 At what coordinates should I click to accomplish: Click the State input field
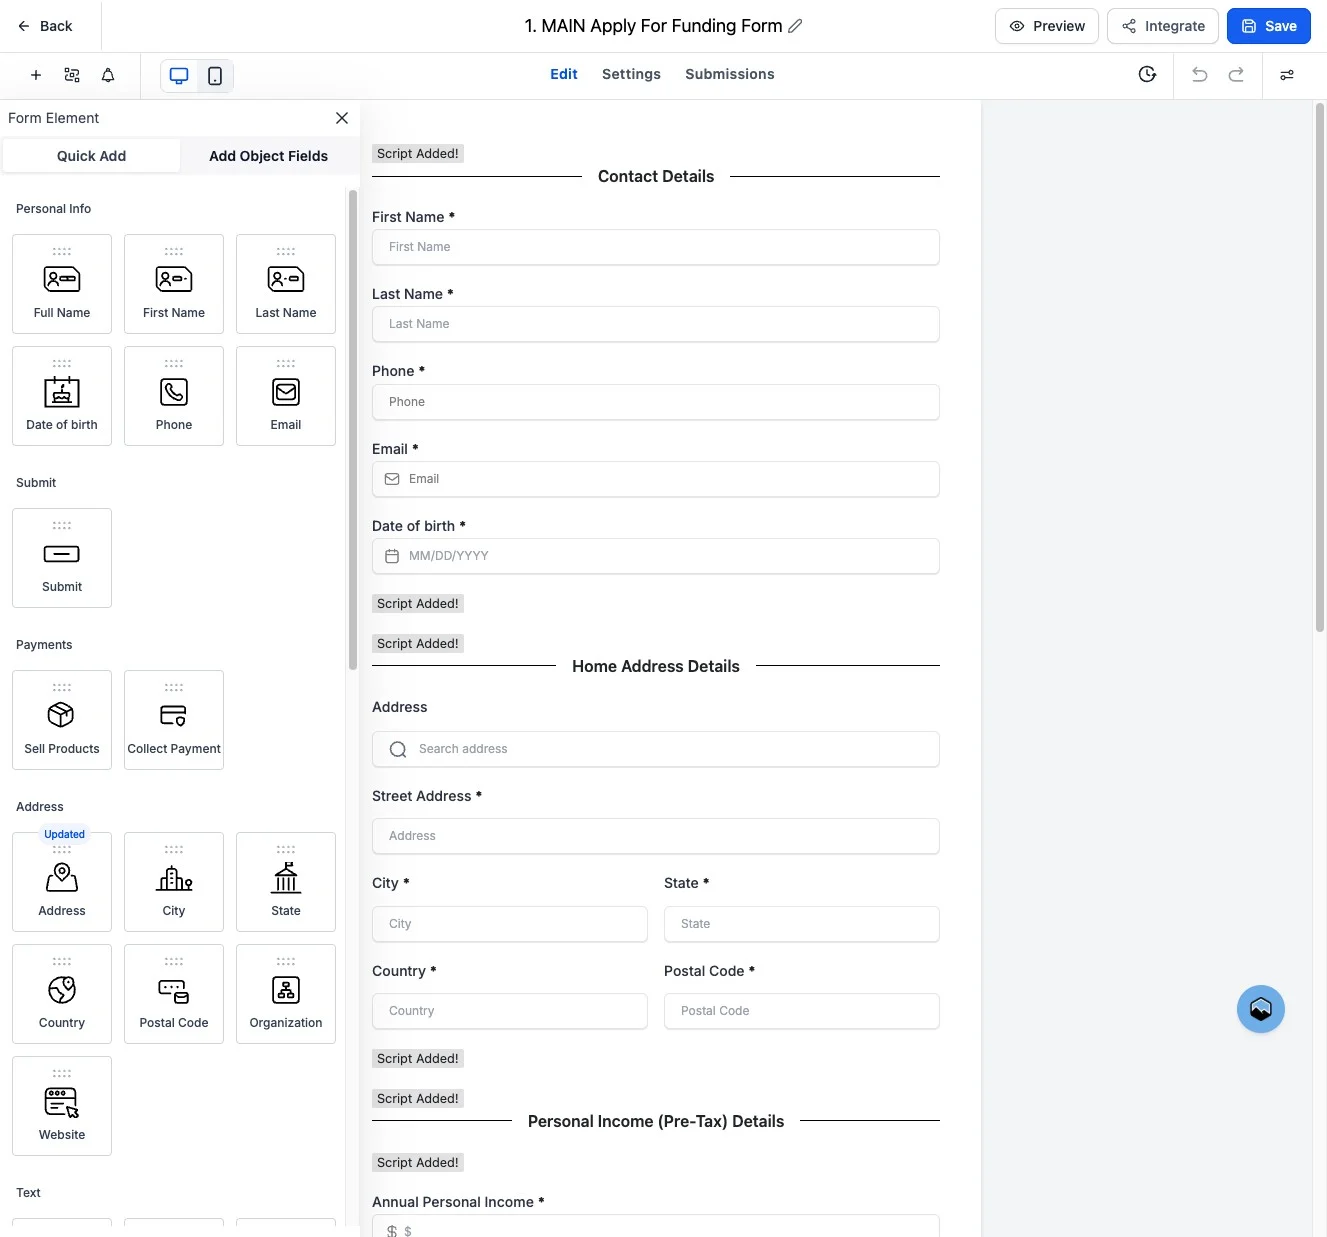(x=802, y=924)
